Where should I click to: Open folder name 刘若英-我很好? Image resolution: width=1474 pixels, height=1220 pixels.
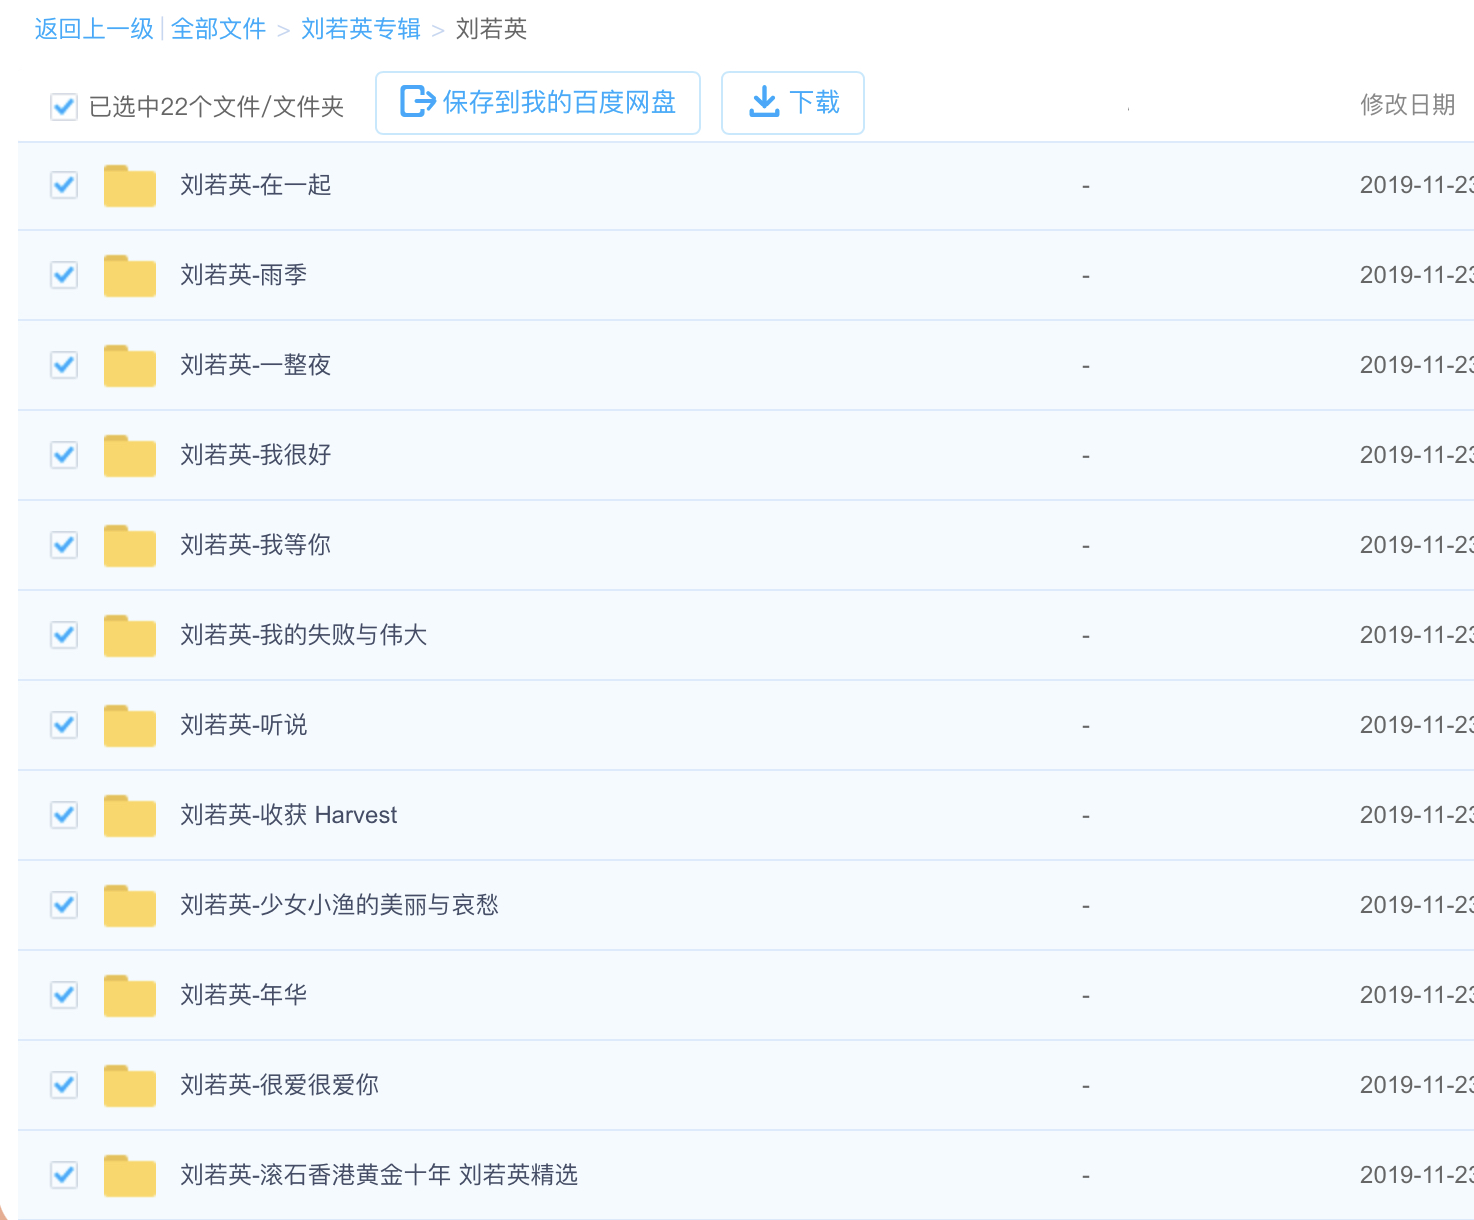click(x=255, y=455)
